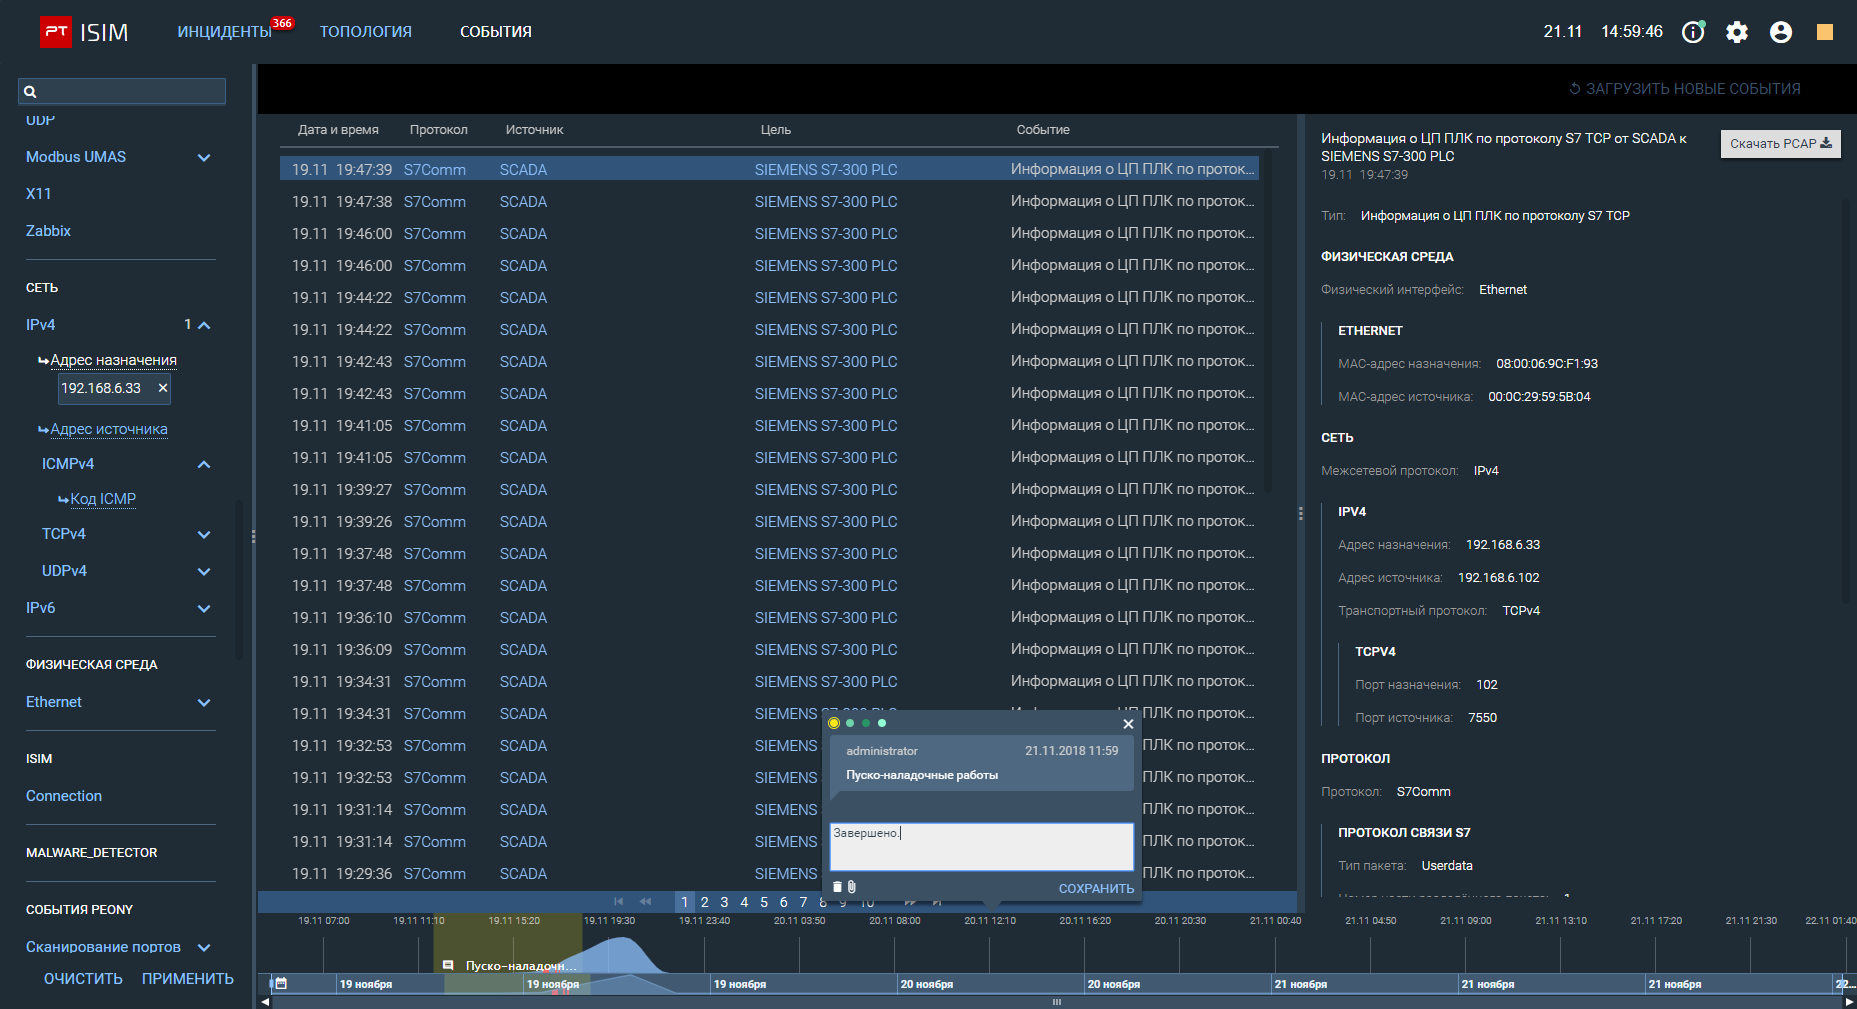Open the settings gear in header
Viewport: 1857px width, 1009px height.
pyautogui.click(x=1737, y=32)
